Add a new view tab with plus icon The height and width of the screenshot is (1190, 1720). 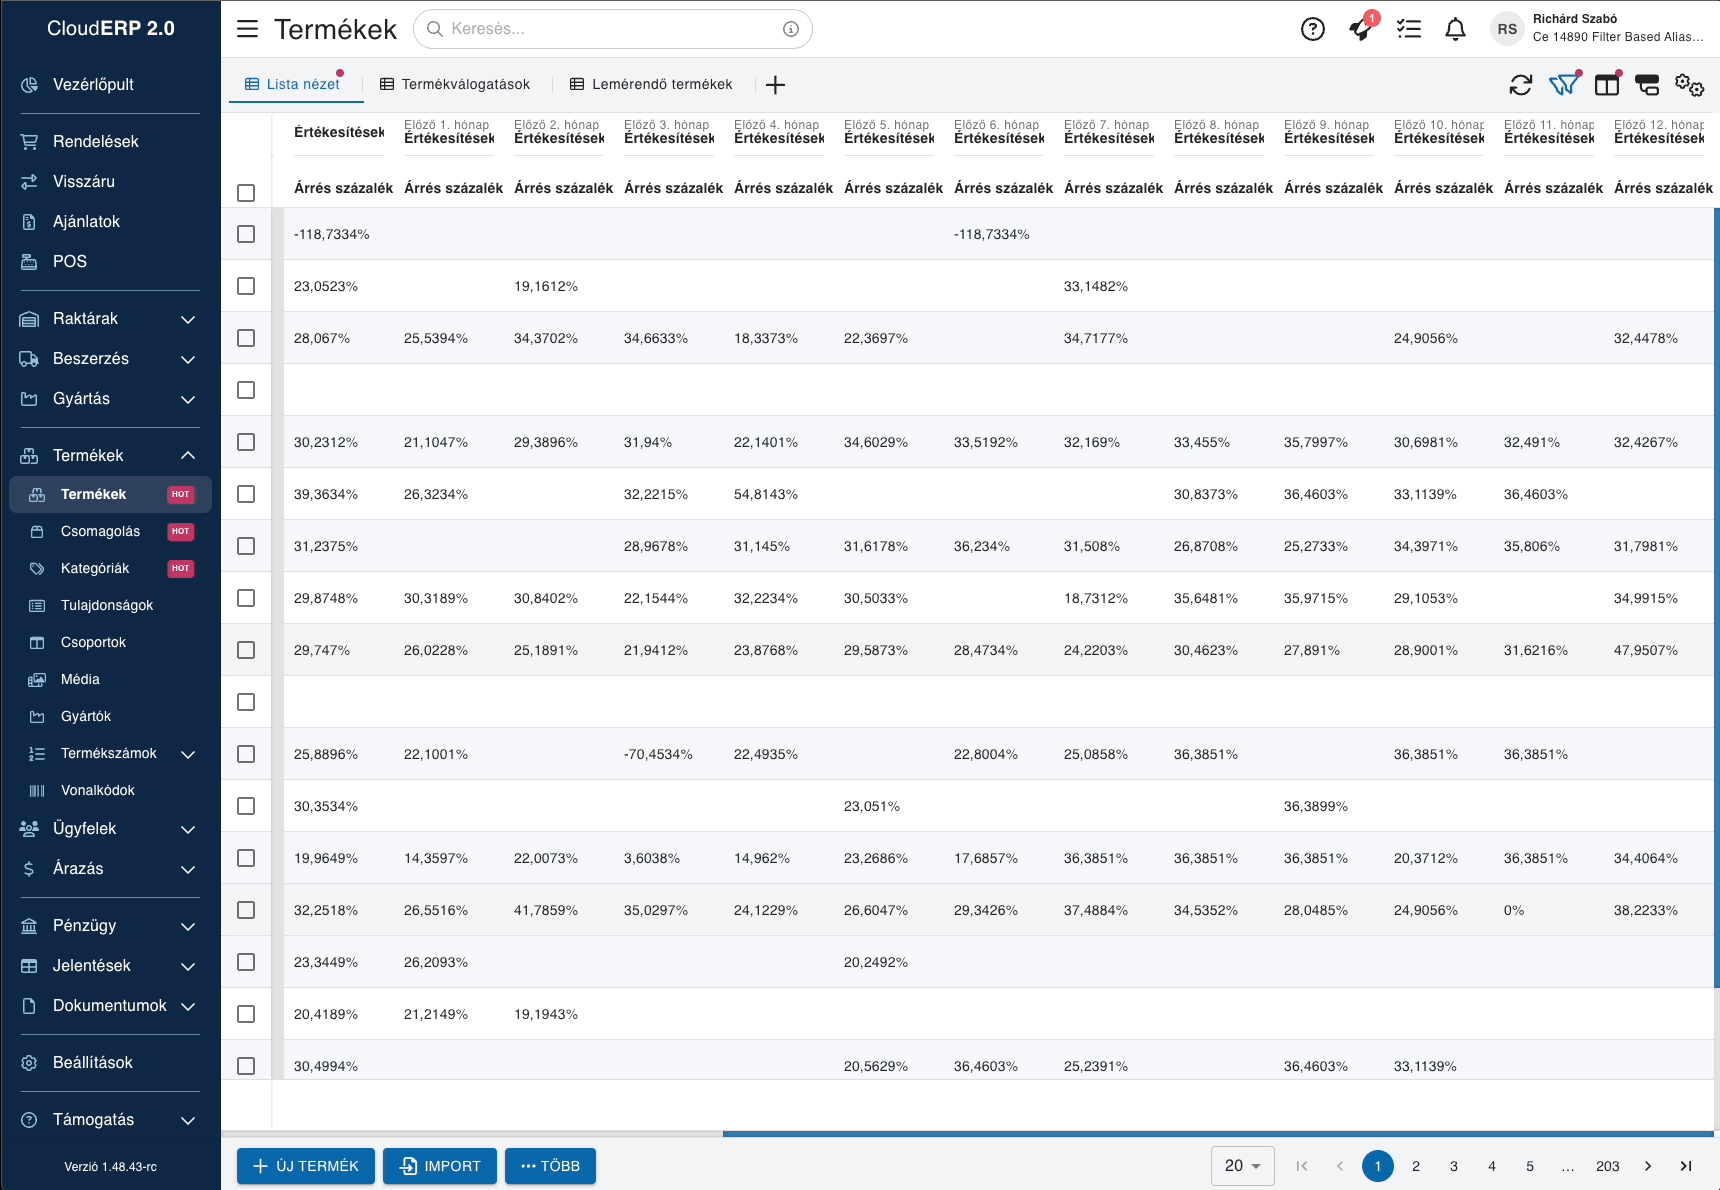tap(775, 85)
